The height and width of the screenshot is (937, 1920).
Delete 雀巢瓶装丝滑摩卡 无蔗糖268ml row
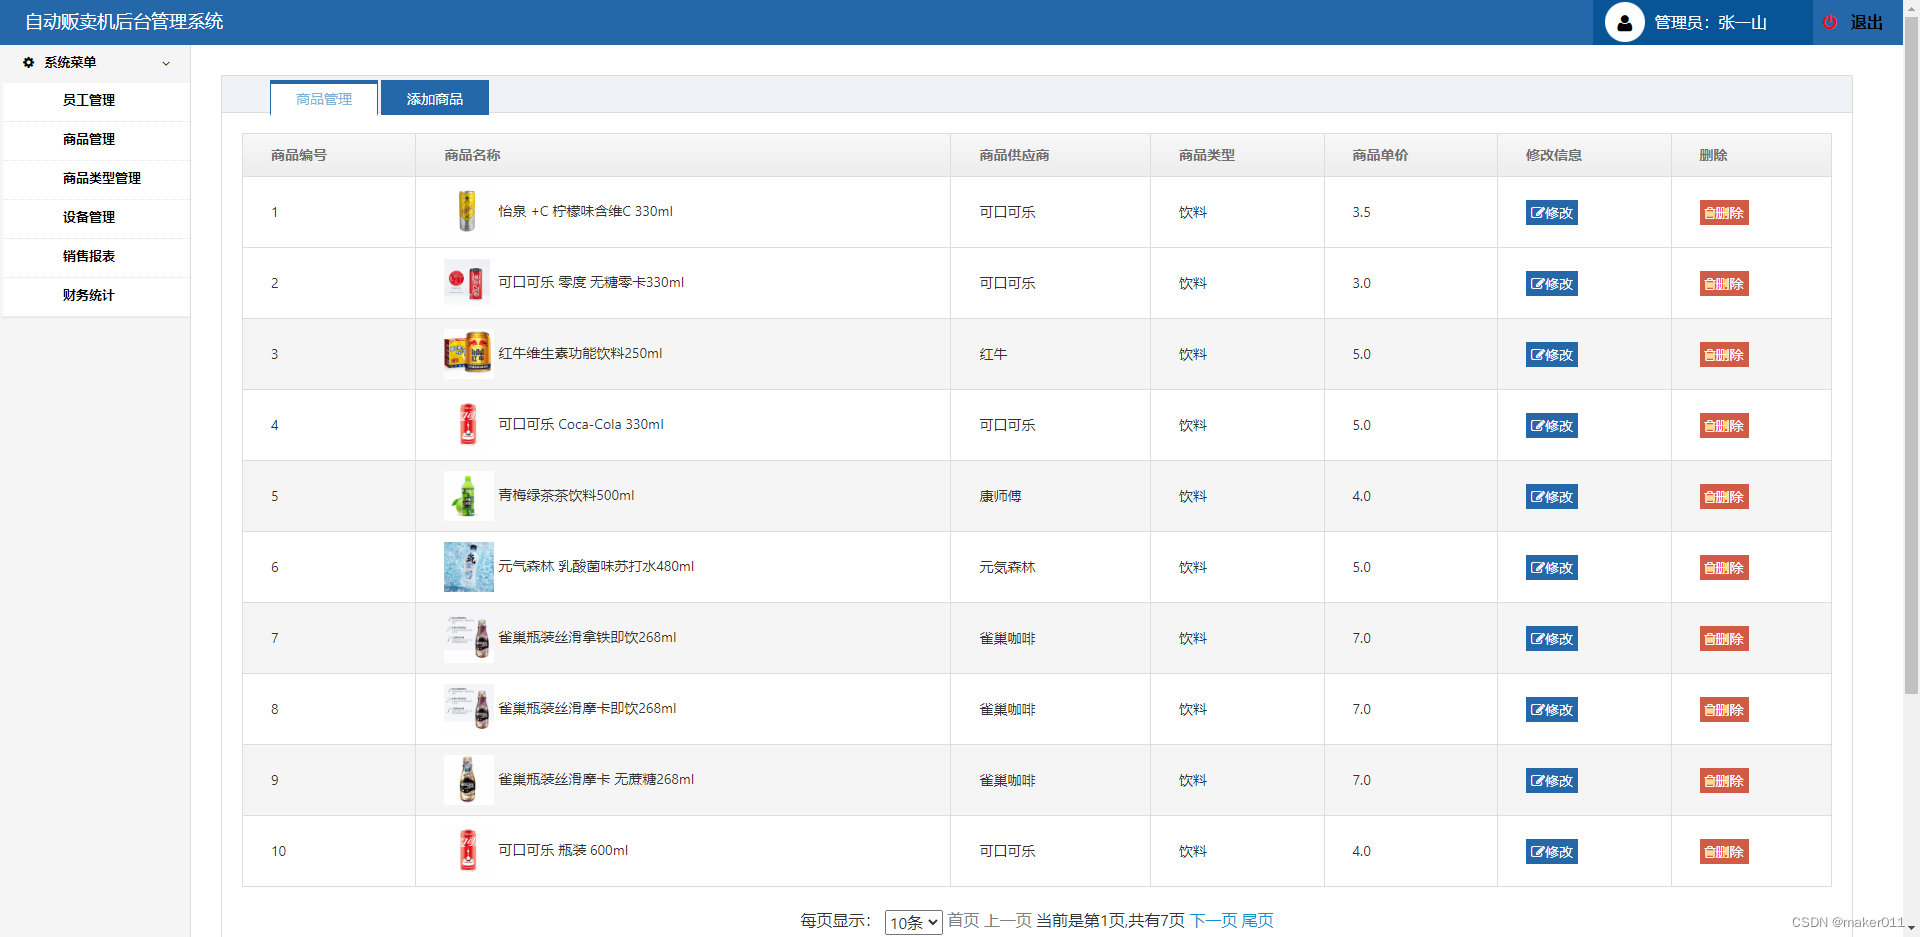pos(1724,781)
